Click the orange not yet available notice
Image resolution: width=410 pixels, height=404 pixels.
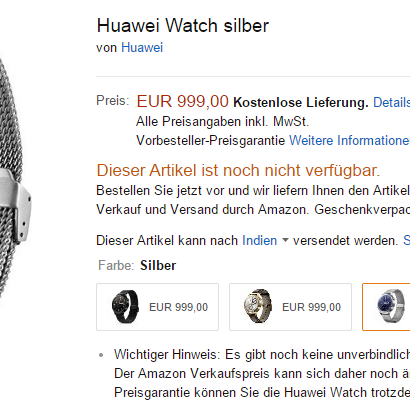click(x=238, y=170)
